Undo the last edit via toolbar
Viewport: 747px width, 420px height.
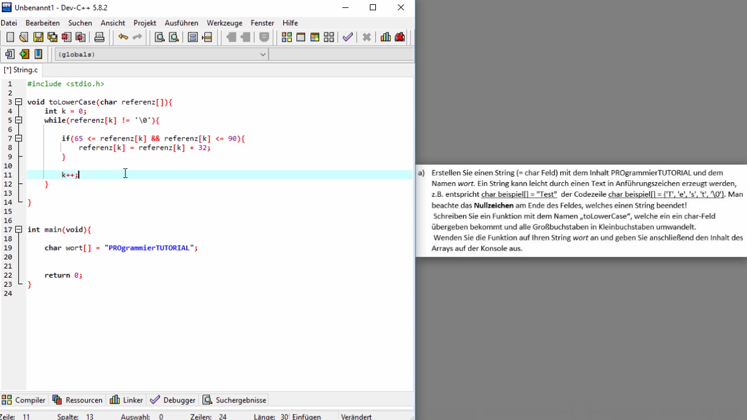123,37
